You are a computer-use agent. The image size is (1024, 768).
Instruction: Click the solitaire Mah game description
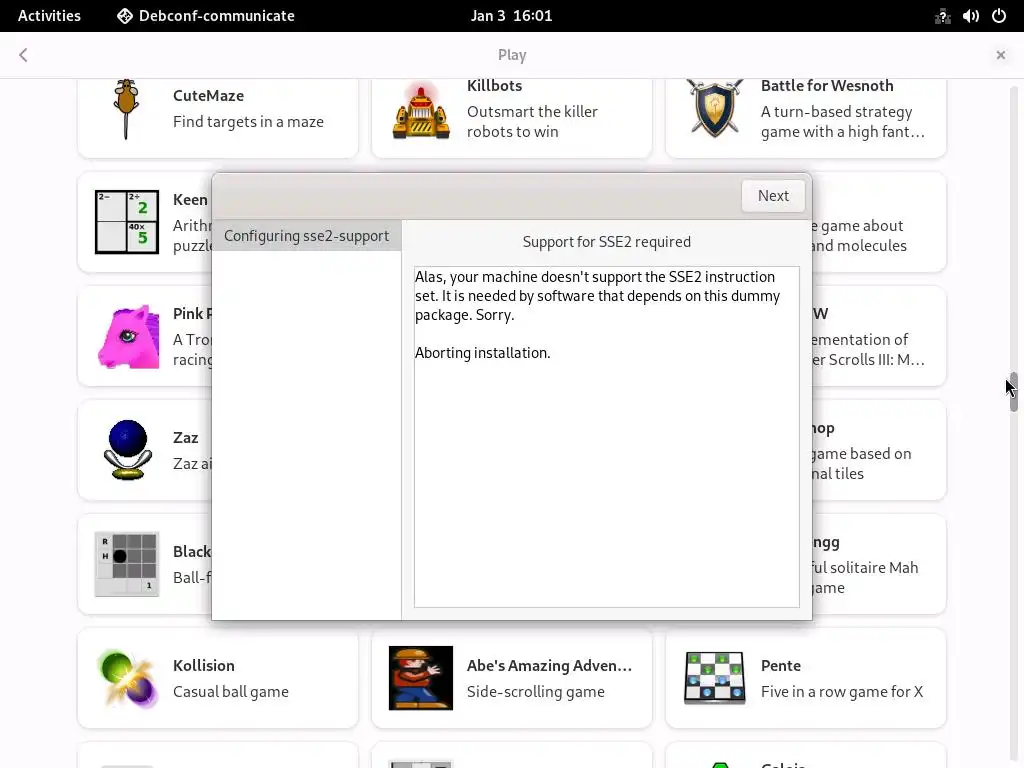(x=865, y=577)
